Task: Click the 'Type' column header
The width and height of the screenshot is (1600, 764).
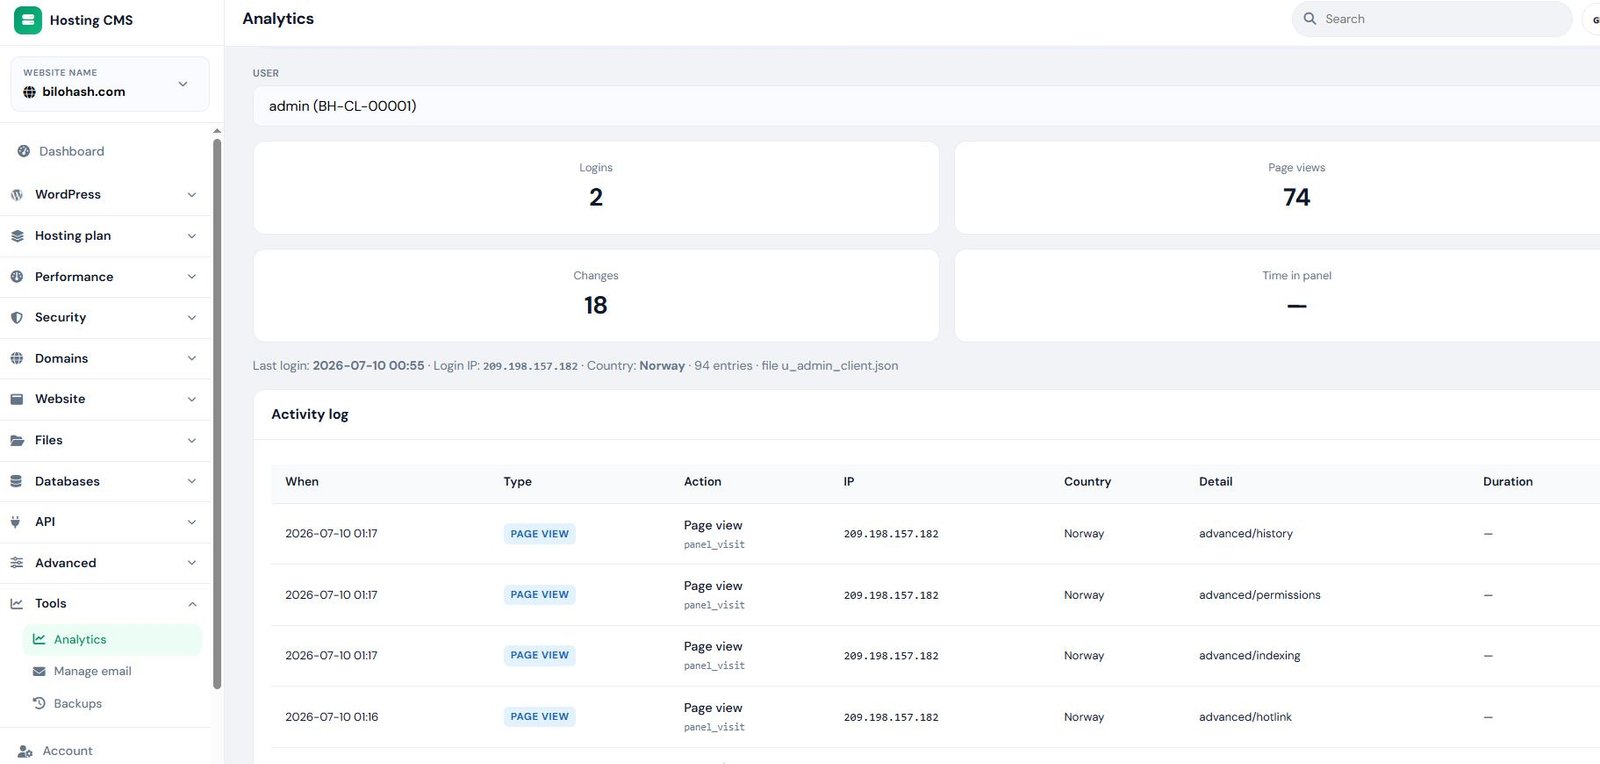Action: 517,482
